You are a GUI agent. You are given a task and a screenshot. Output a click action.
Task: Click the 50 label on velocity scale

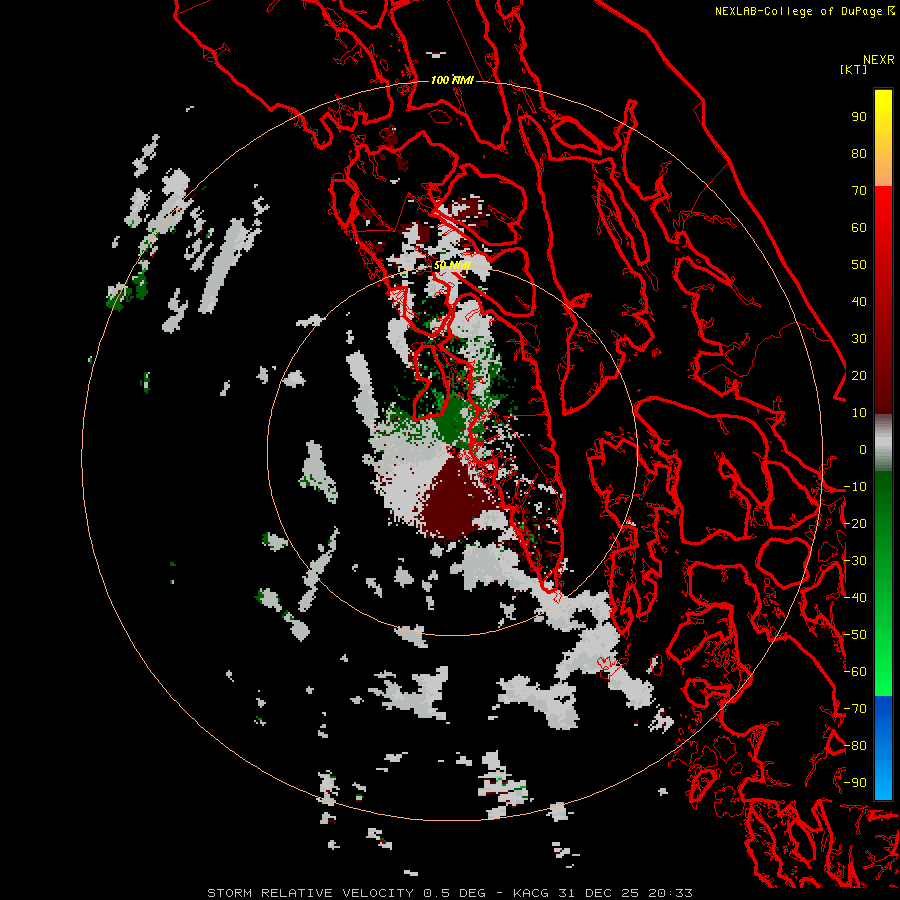[x=859, y=265]
